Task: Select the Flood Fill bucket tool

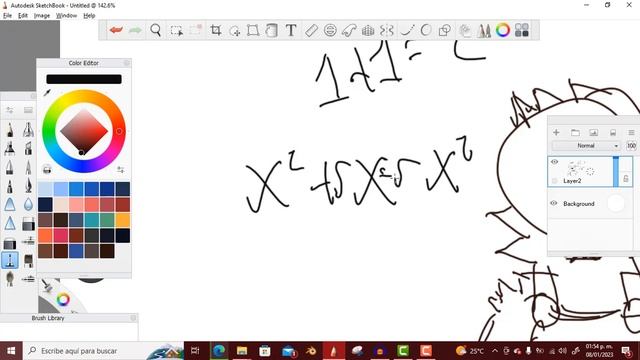Action: click(x=271, y=30)
